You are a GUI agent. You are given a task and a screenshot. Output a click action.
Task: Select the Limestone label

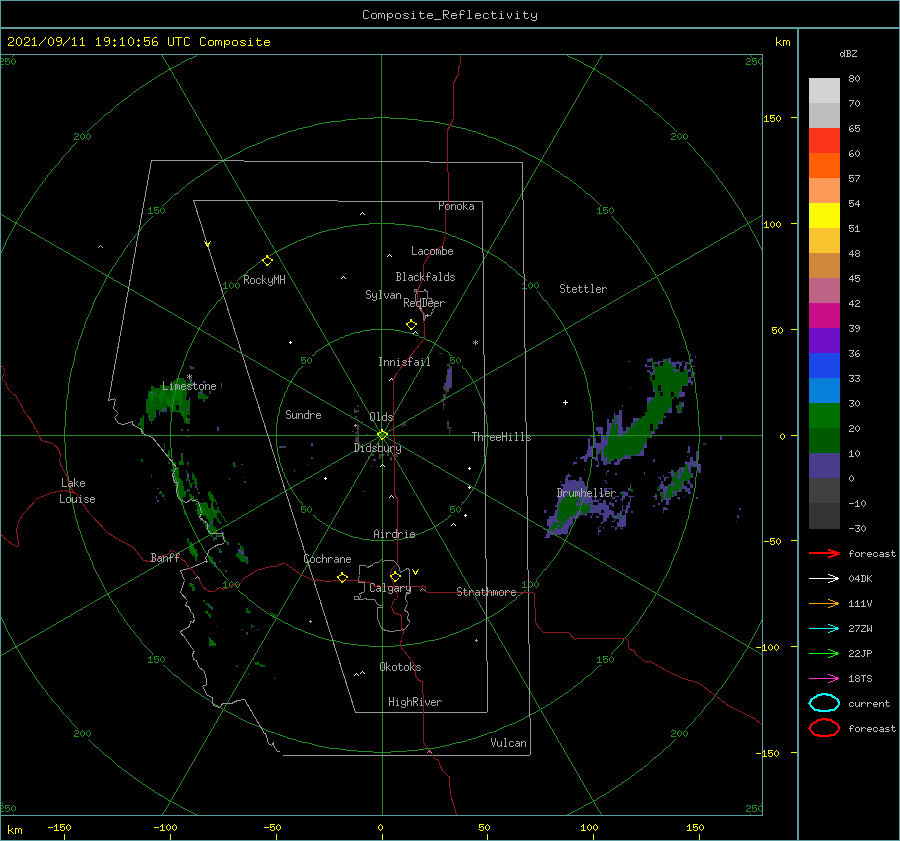pos(189,386)
